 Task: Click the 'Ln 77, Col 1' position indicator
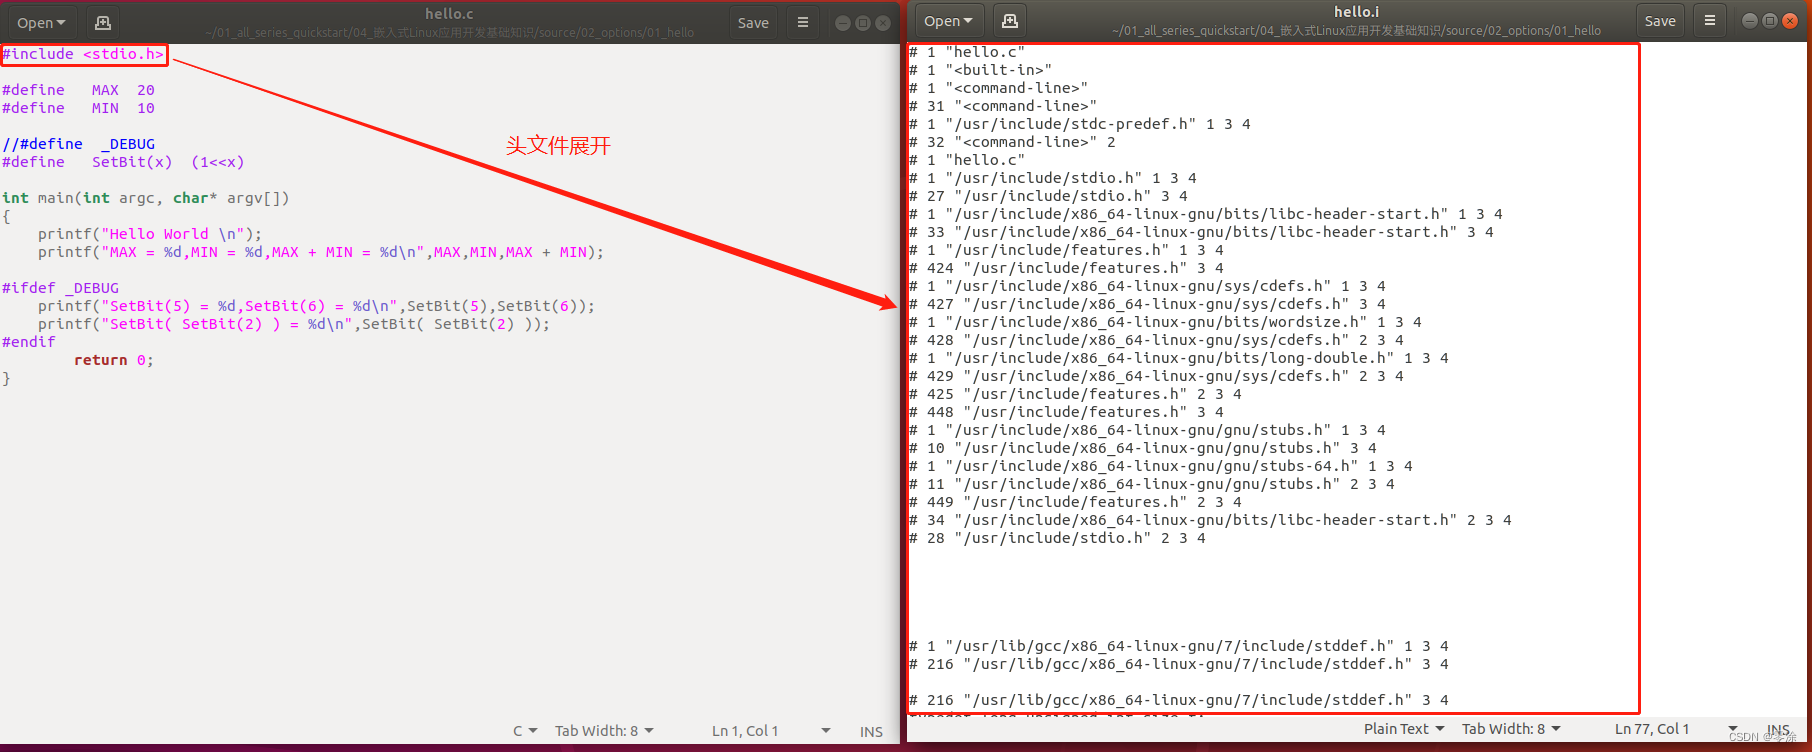(x=1652, y=729)
